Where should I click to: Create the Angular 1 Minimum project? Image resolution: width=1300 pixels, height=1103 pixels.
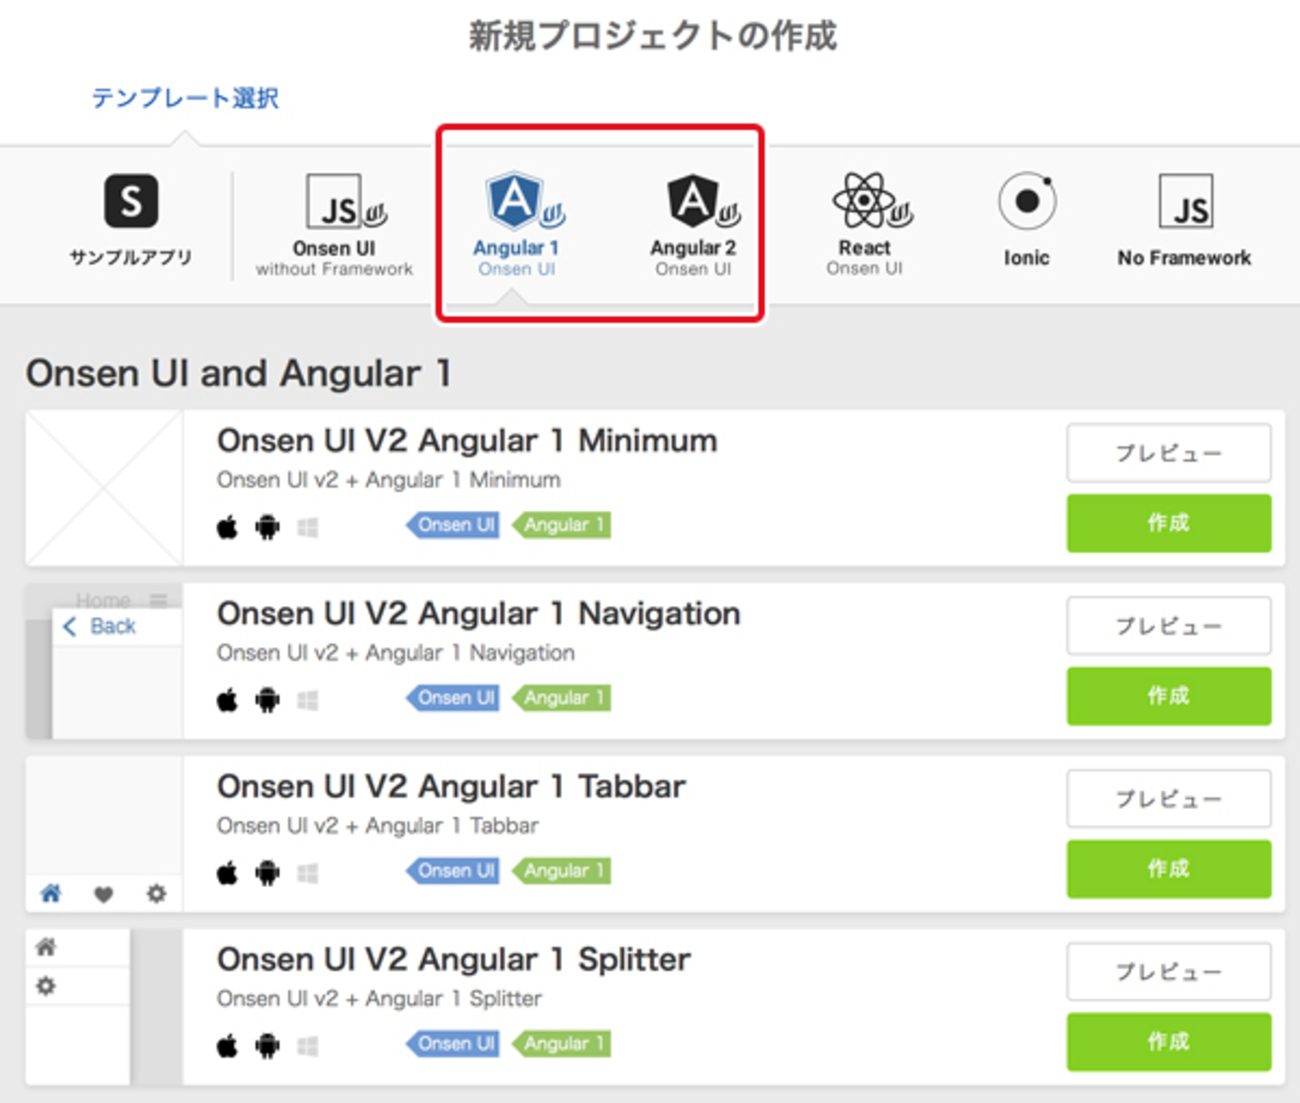1168,523
